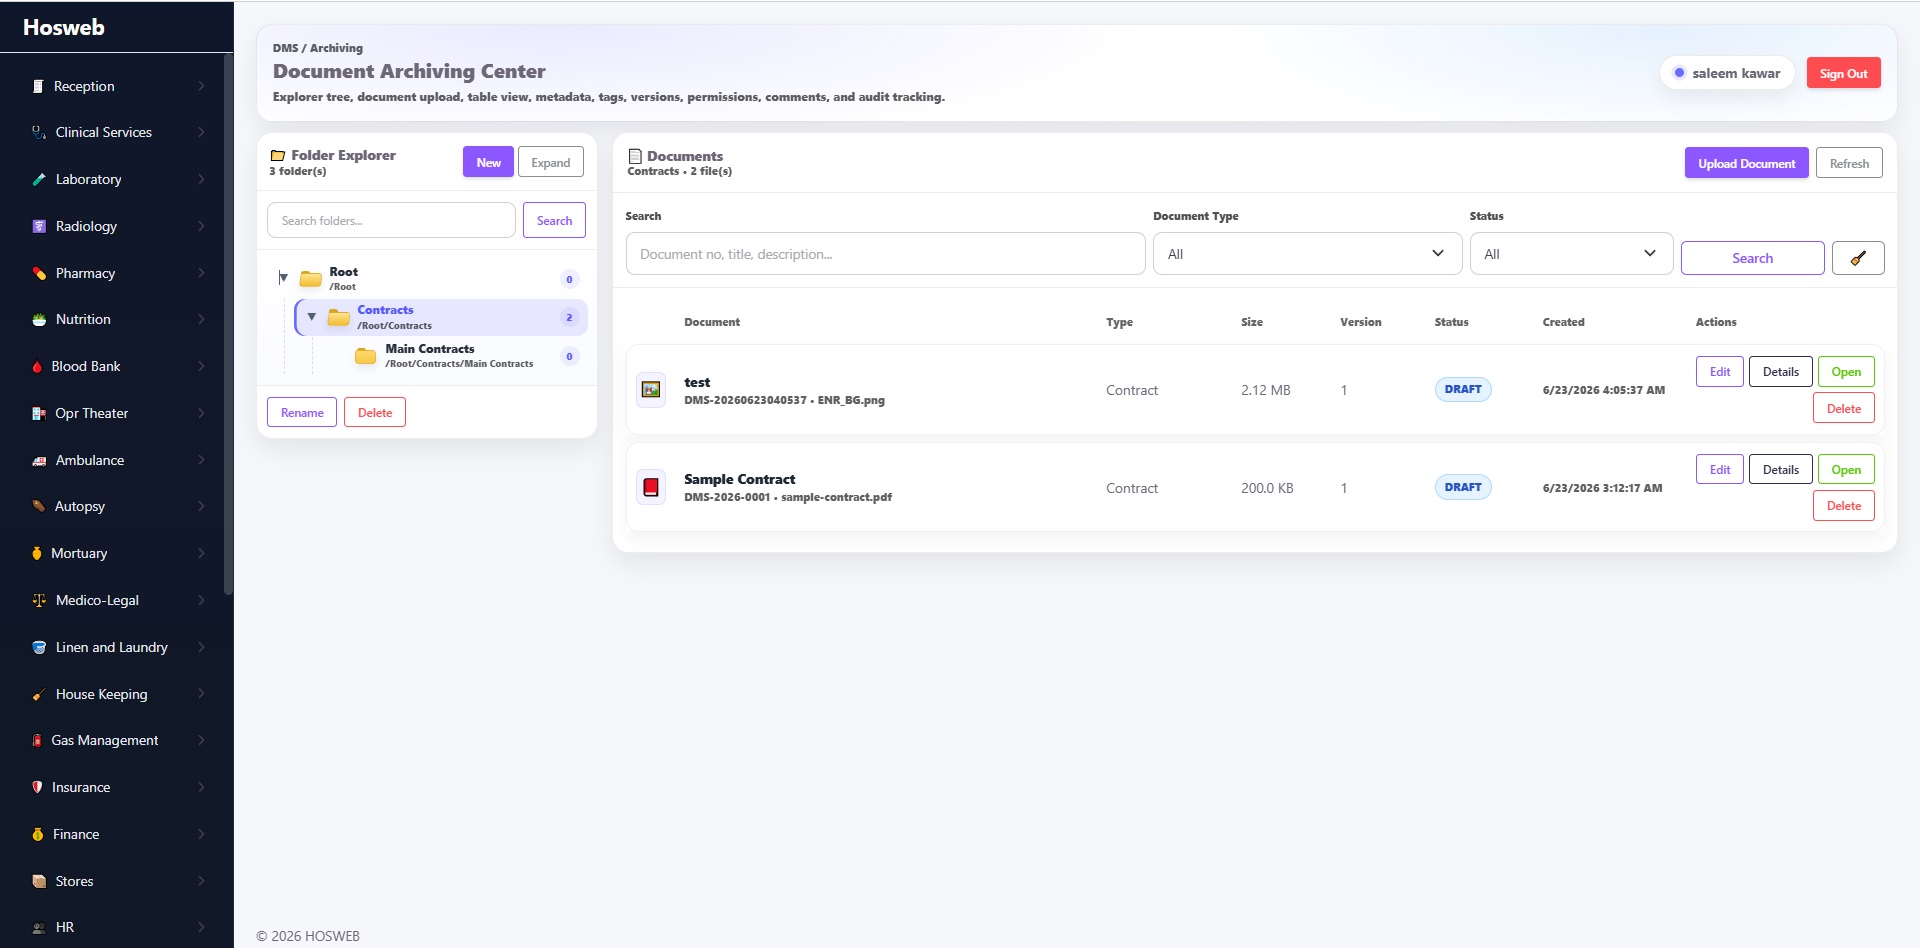Collapse the Contracts folder tree arrow
The image size is (1920, 948).
point(312,317)
